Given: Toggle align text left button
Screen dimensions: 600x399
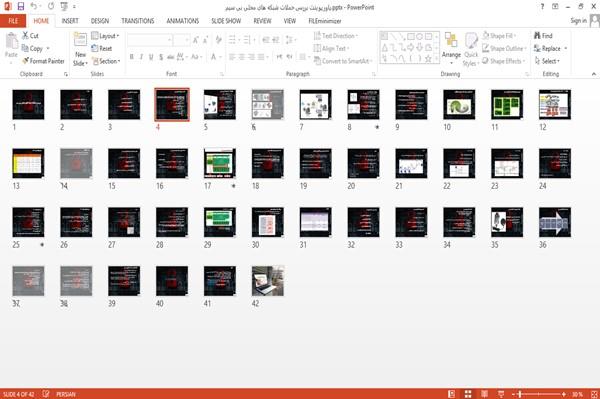Looking at the screenshot, I should pos(232,57).
